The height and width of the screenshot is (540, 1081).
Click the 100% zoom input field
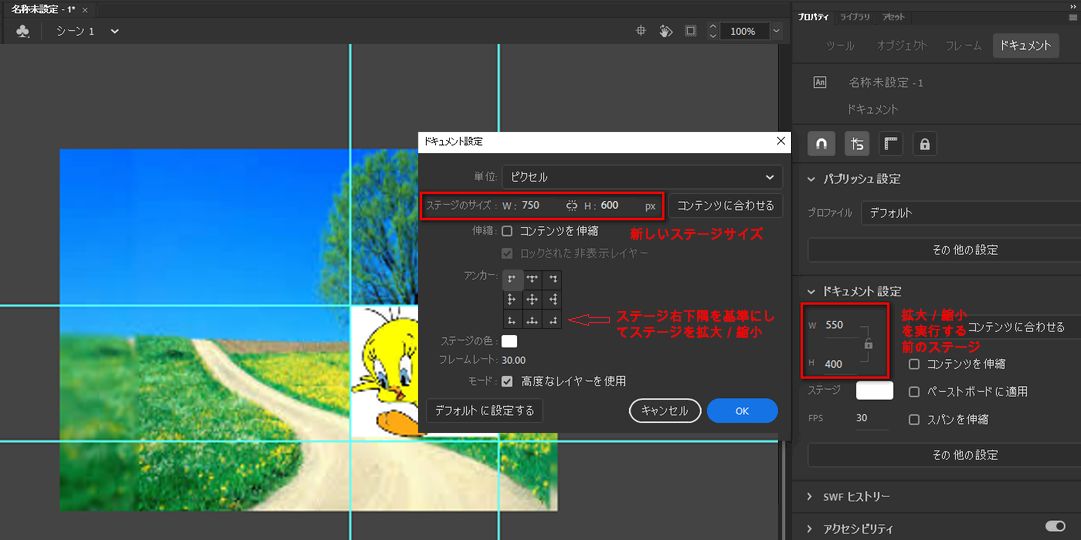click(745, 31)
